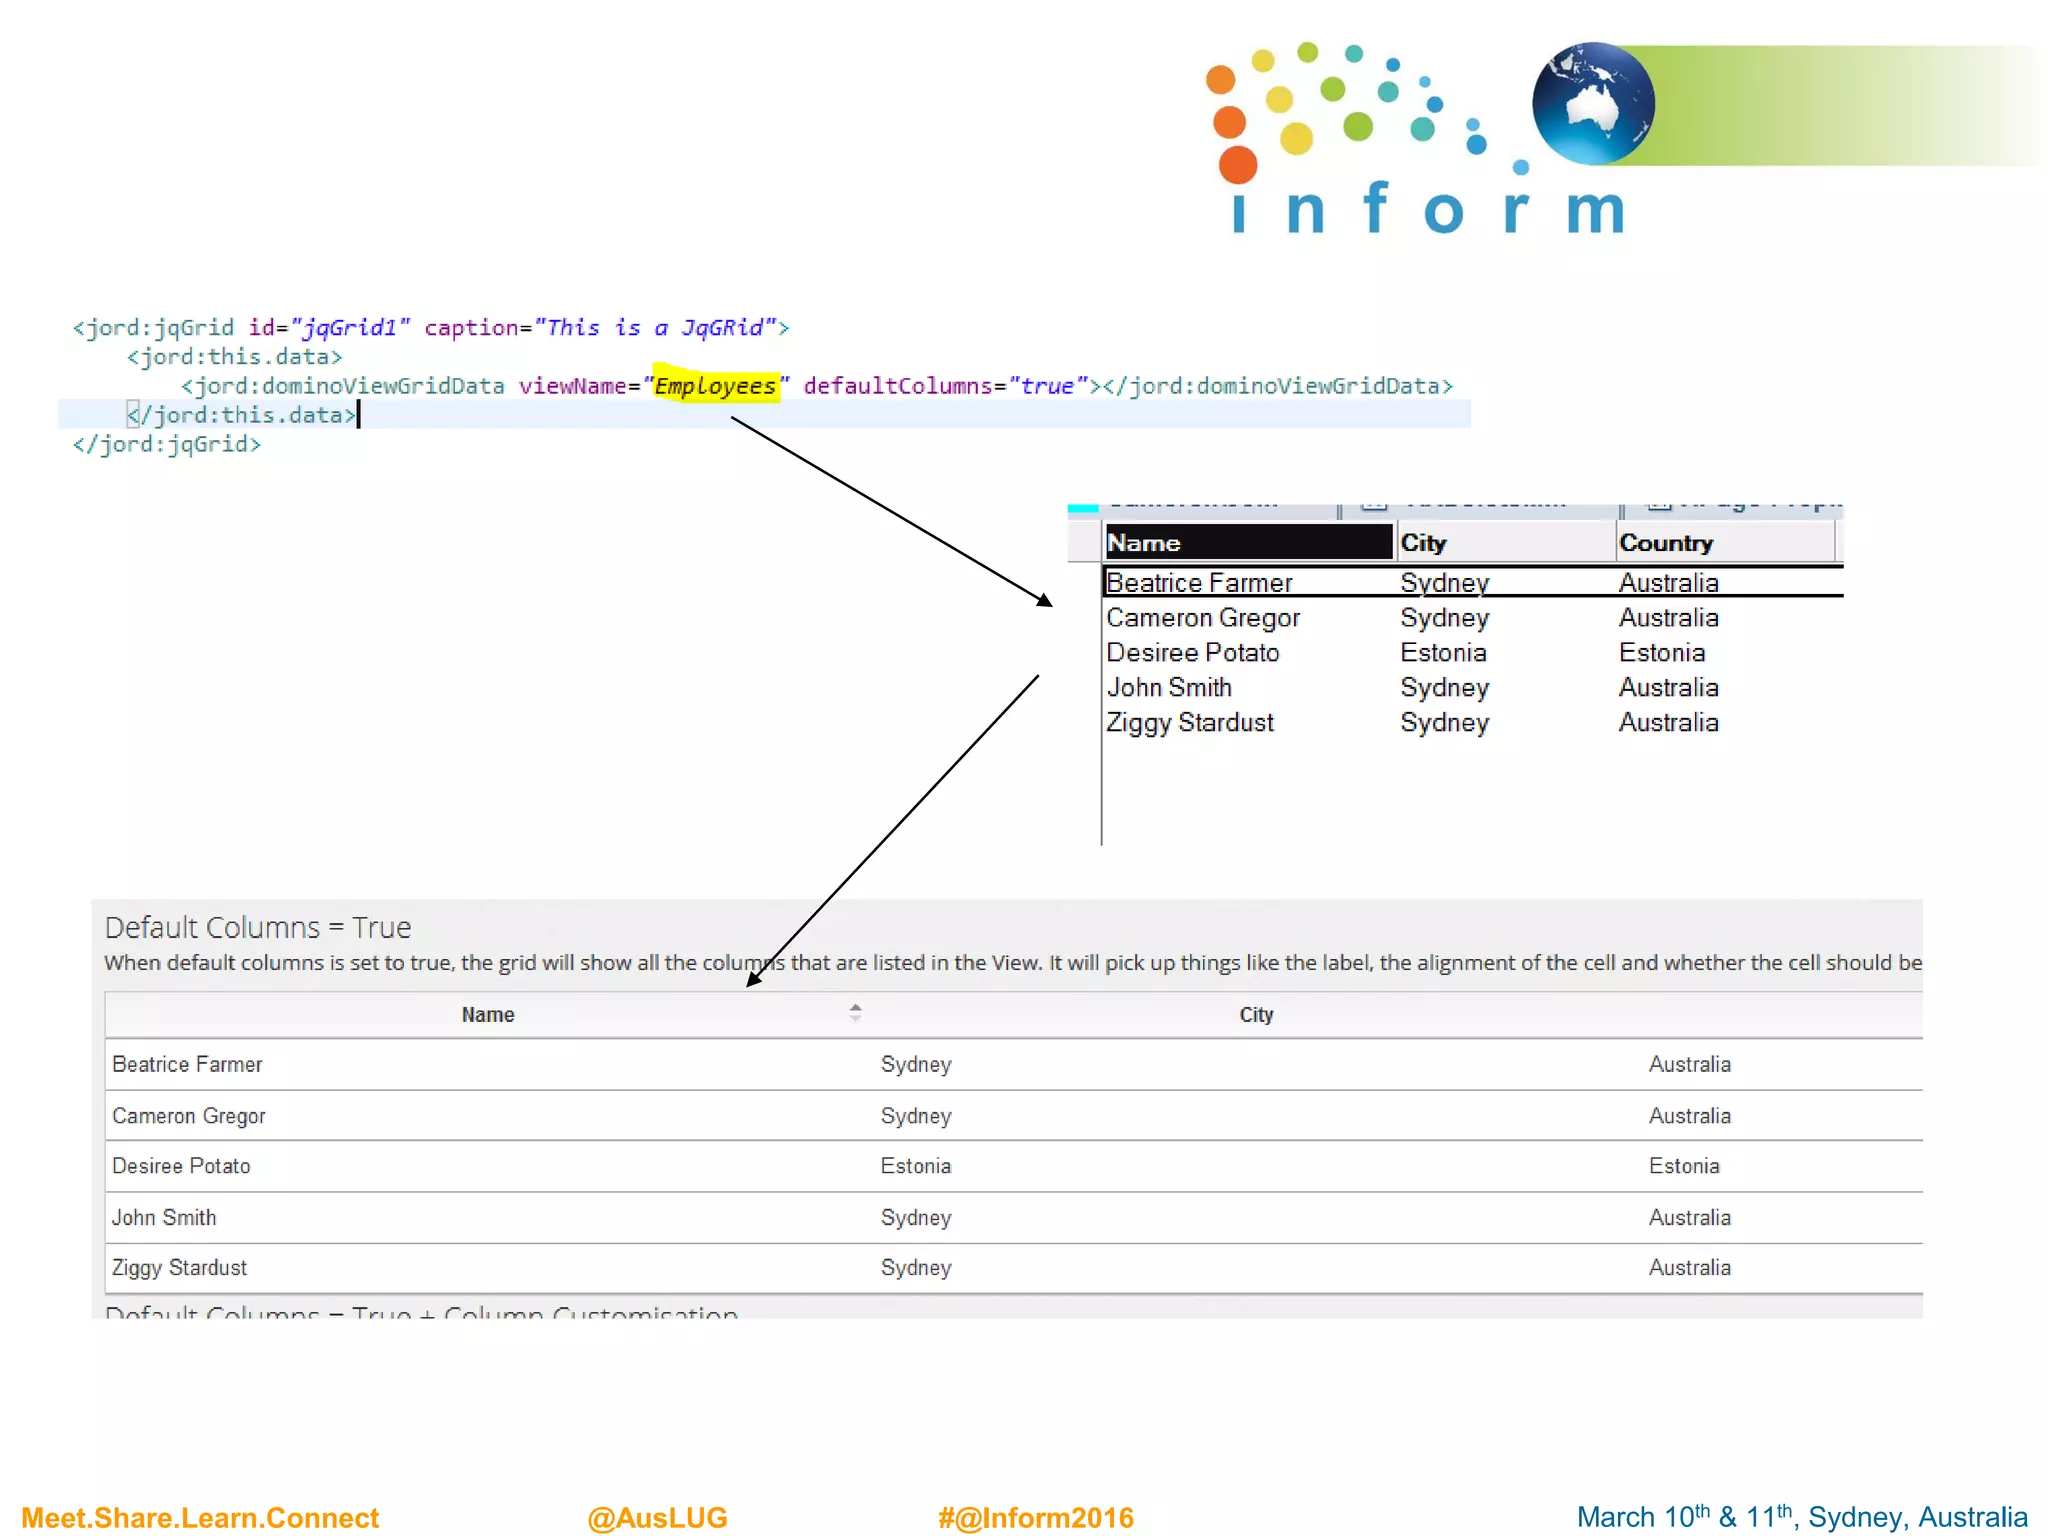Click the Name column header in the jqGrid

(487, 1015)
